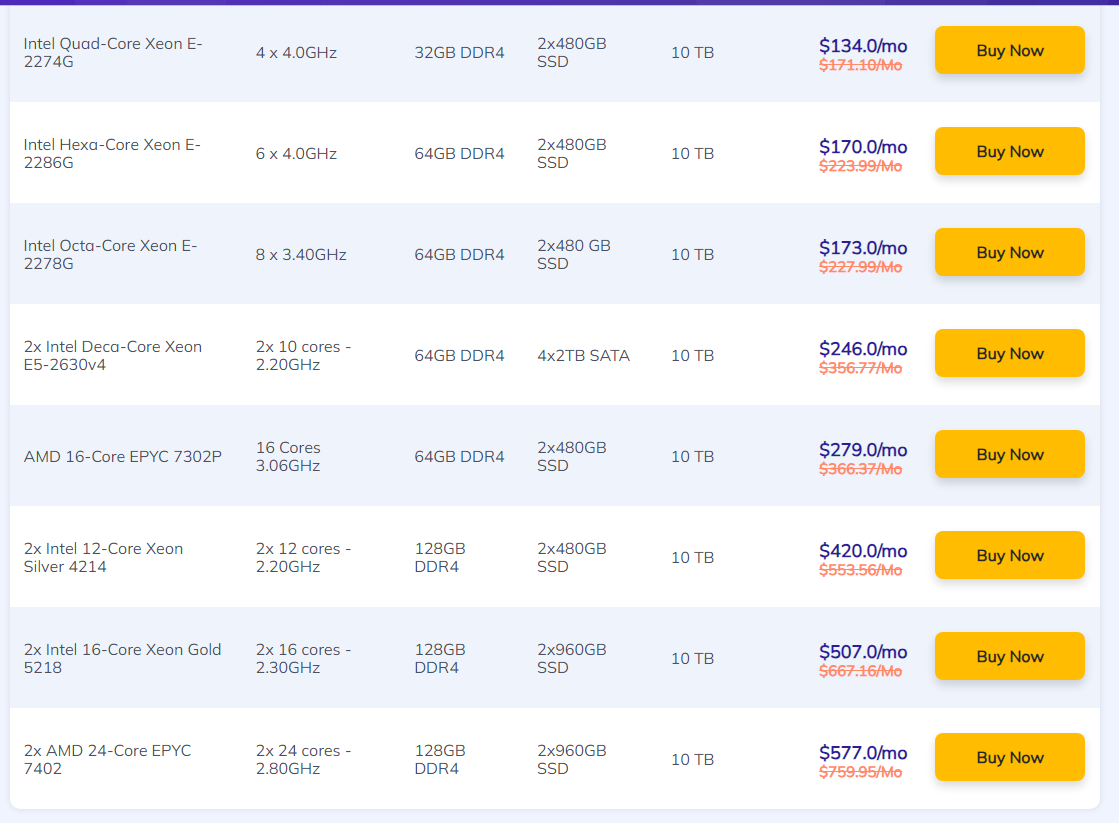Click the struck-through $356.77/Mo price
Screen dimensions: 1119x823
click(x=860, y=368)
